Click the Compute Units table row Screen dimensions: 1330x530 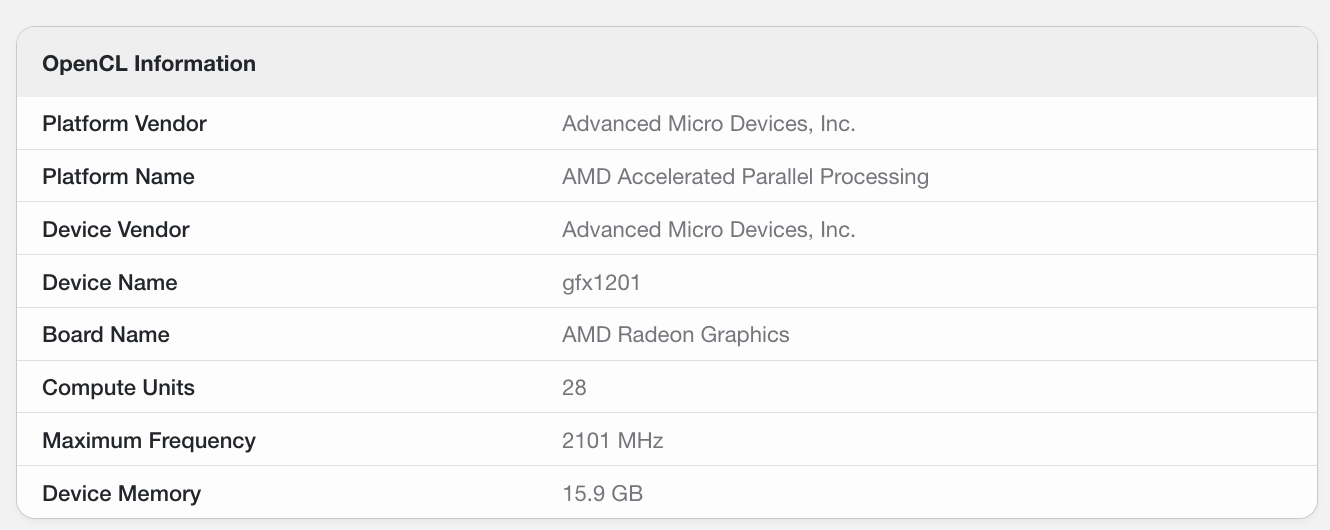click(666, 388)
